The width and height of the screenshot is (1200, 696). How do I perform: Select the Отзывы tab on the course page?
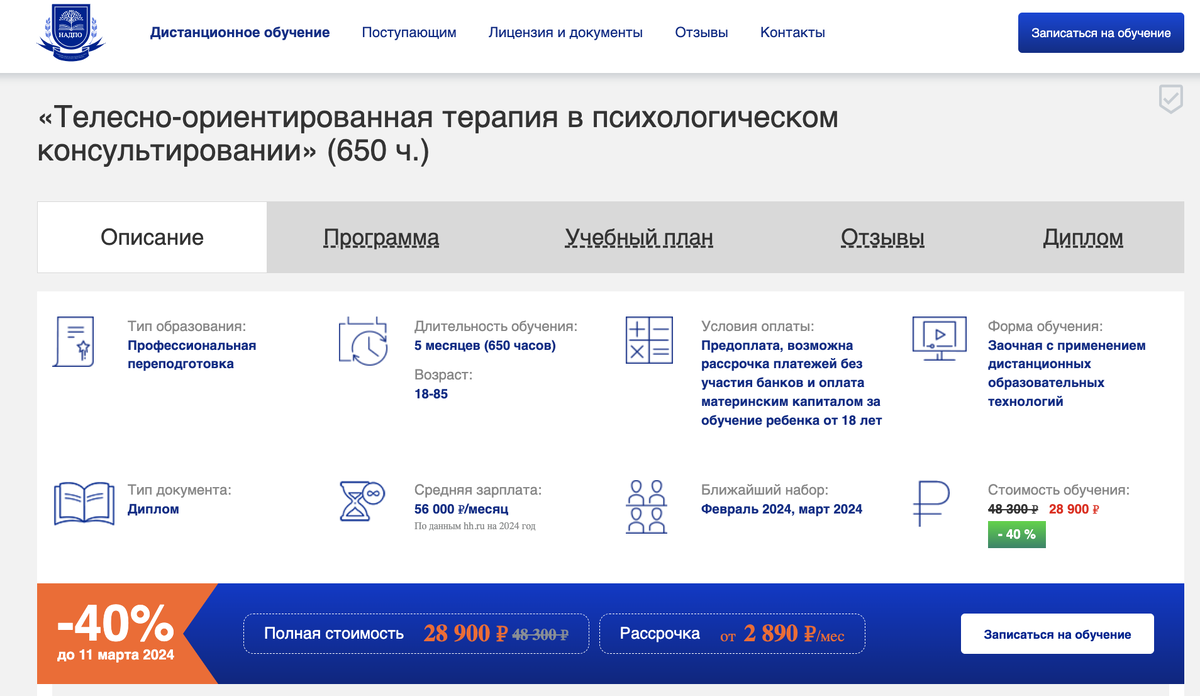882,238
